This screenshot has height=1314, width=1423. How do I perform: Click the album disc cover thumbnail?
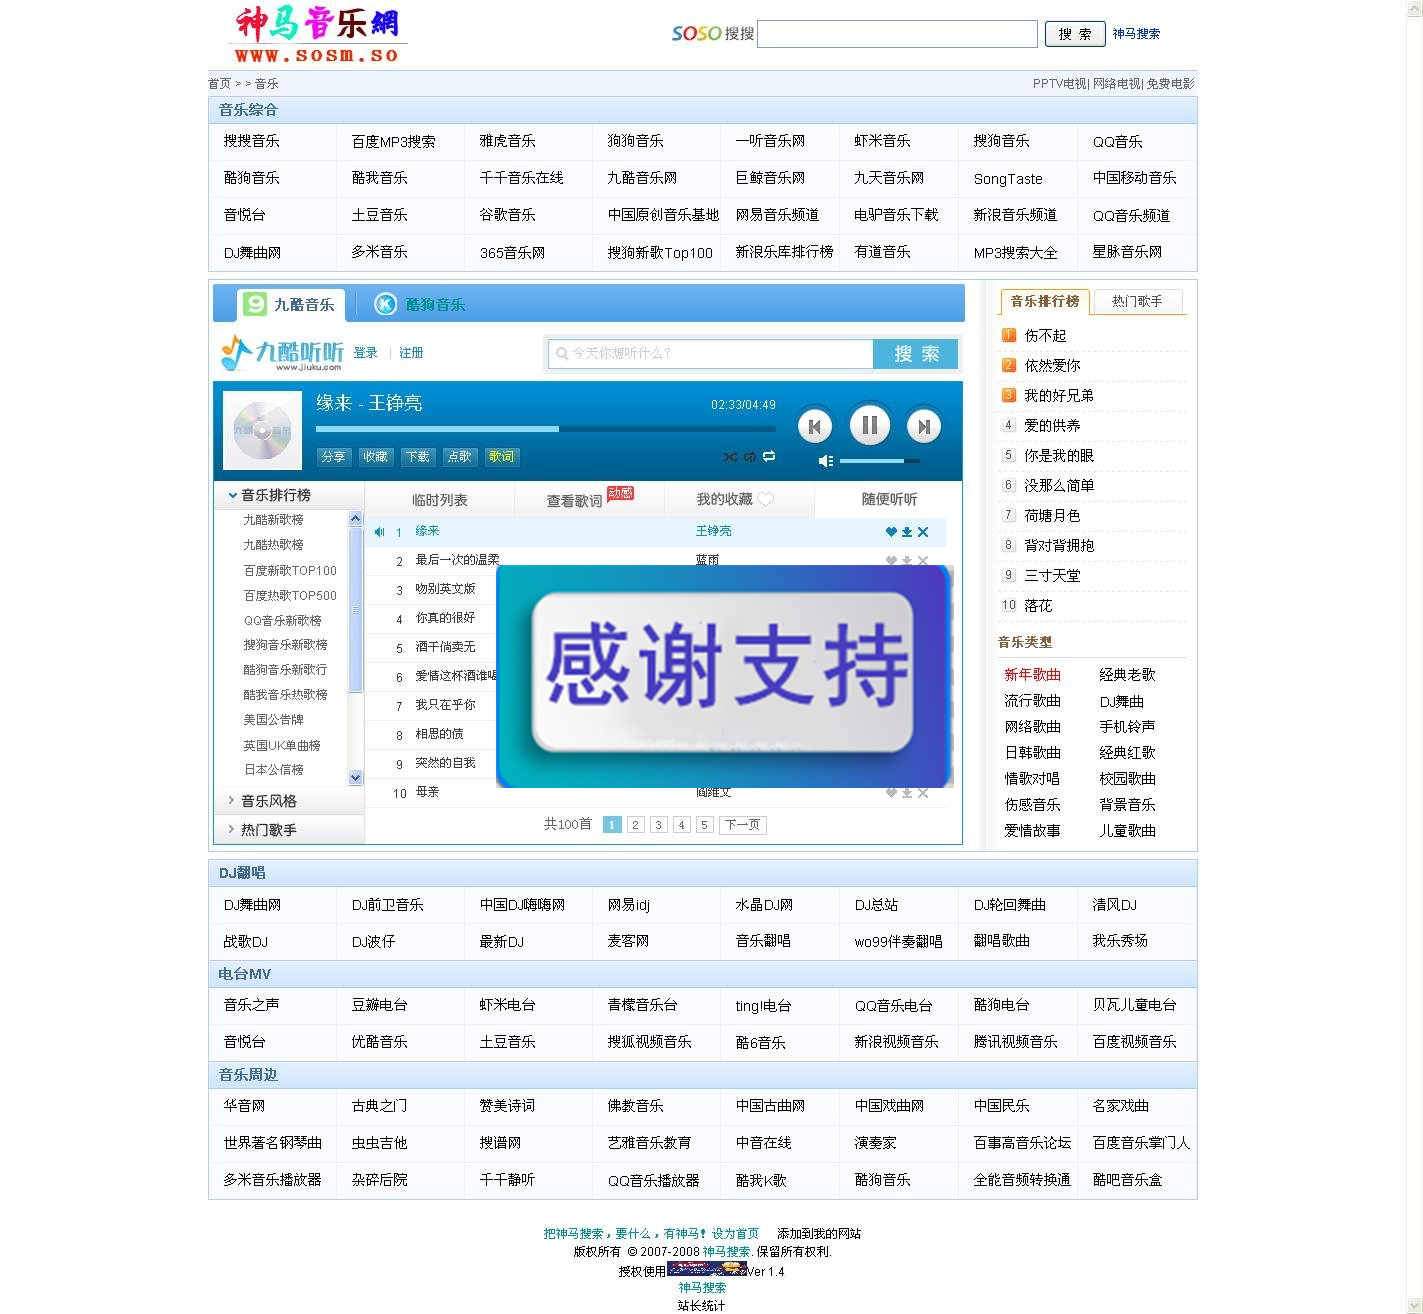262,431
